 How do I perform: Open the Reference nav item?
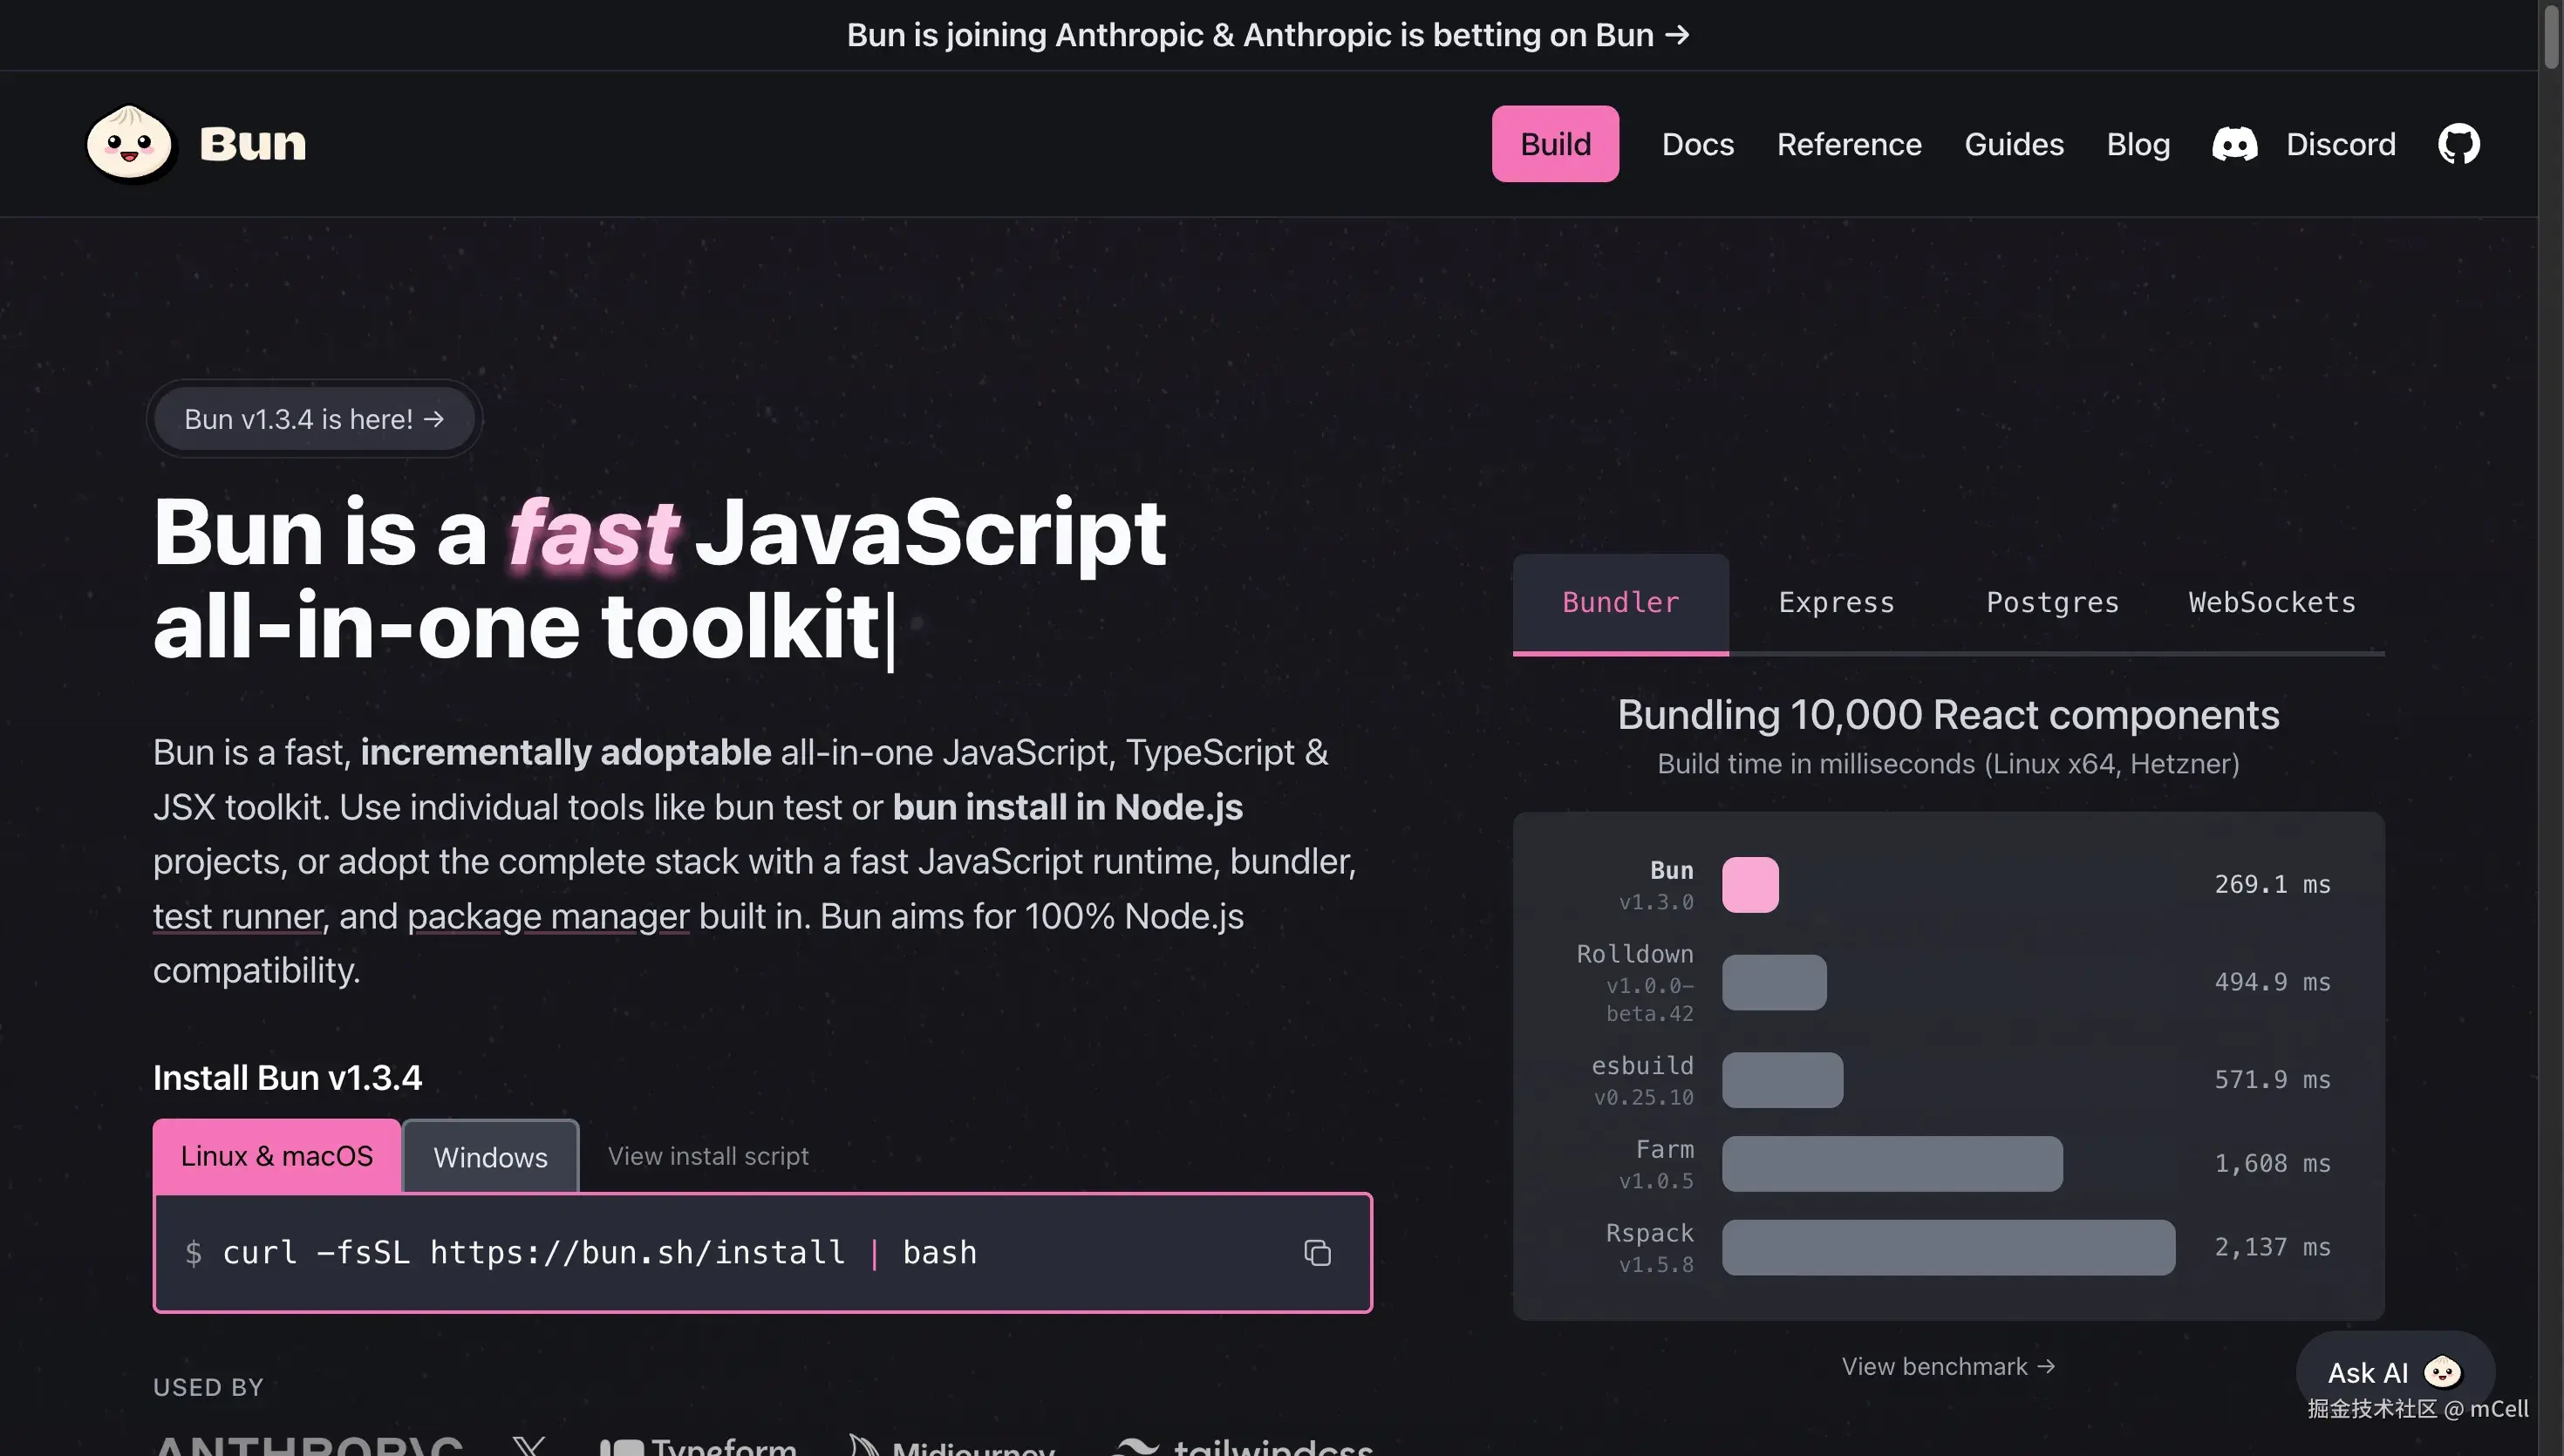pyautogui.click(x=1848, y=144)
